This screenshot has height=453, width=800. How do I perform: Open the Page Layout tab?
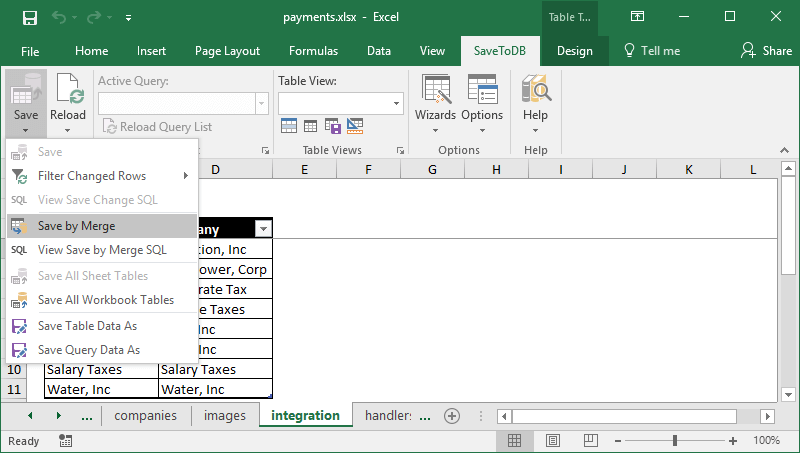pos(227,51)
